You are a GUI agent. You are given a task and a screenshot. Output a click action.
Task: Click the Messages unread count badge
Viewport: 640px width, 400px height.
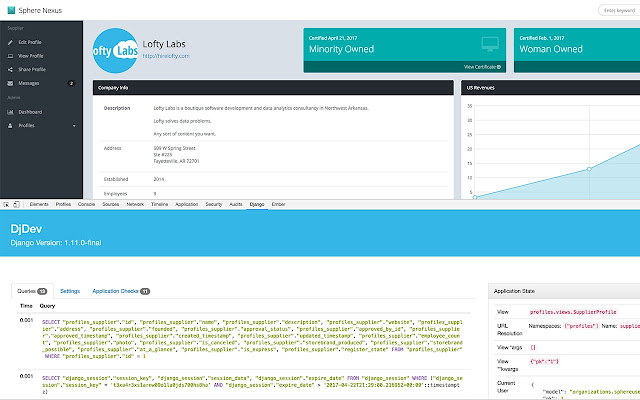pyautogui.click(x=71, y=83)
